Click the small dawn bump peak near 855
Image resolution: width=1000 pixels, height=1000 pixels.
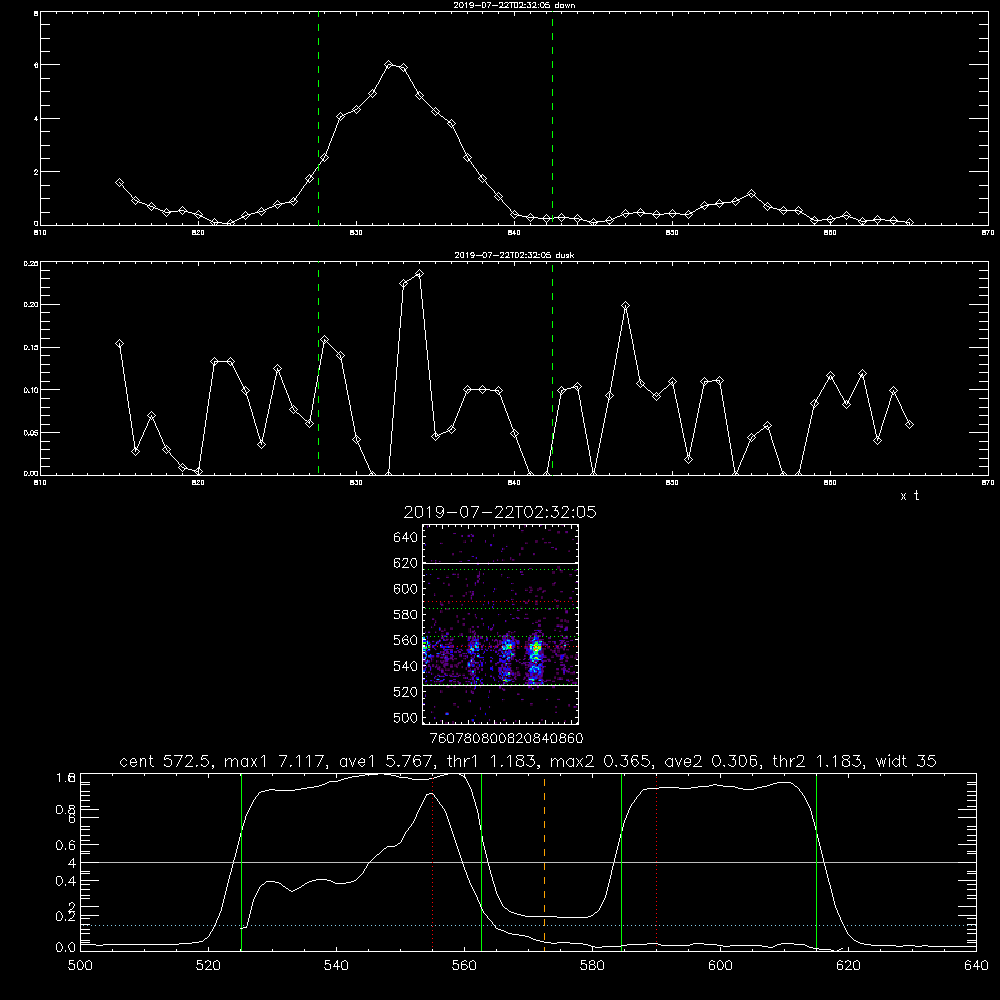(x=751, y=193)
